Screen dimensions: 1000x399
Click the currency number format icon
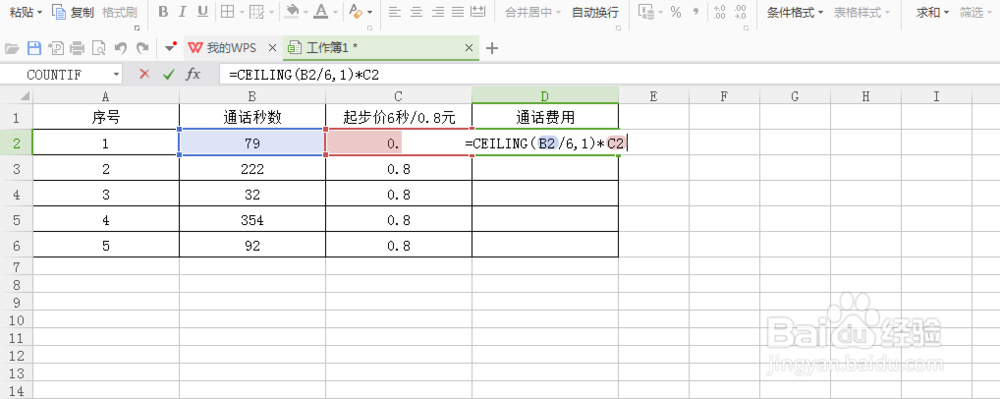click(647, 11)
